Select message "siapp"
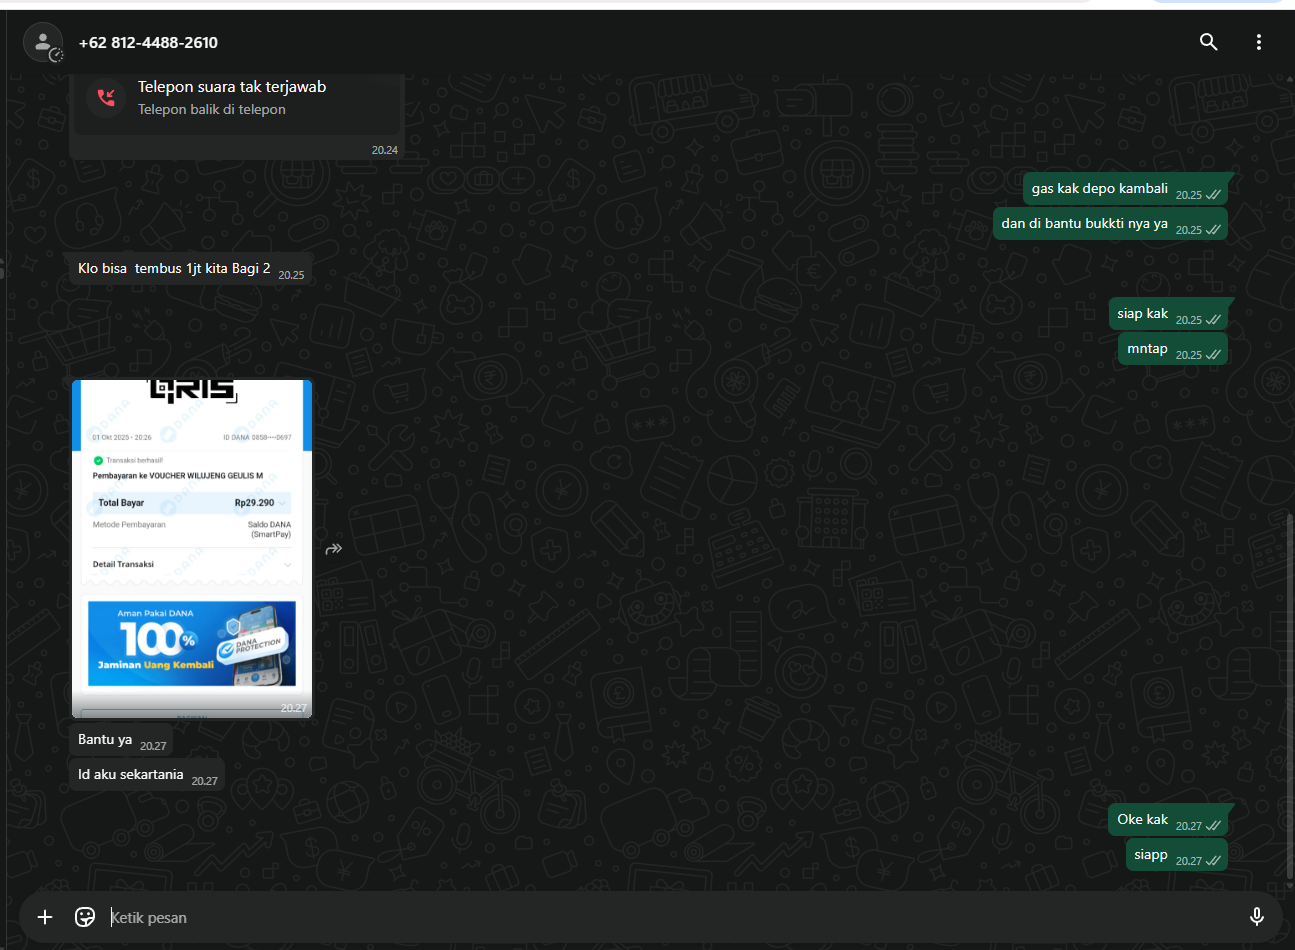The image size is (1295, 950). coord(1176,855)
